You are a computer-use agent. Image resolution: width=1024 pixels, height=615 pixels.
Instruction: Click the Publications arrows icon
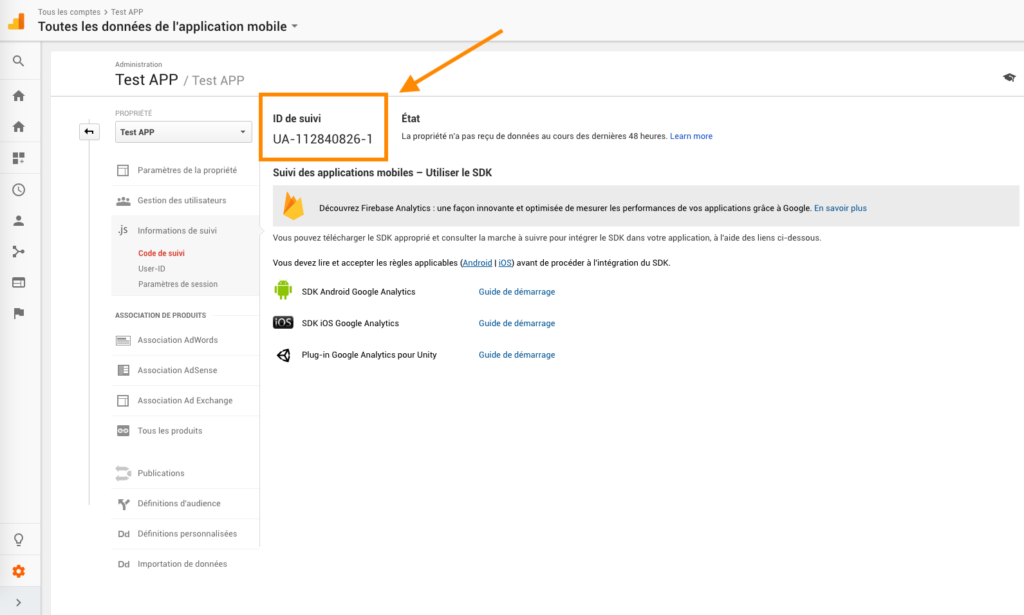pyautogui.click(x=123, y=473)
